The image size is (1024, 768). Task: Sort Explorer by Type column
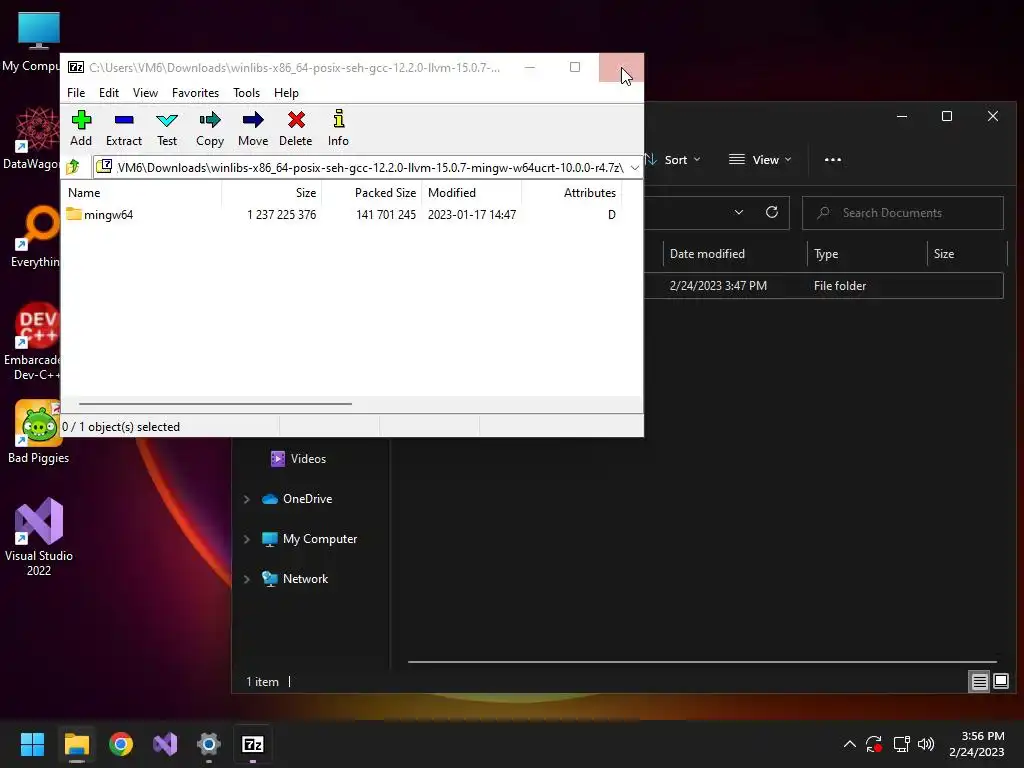coord(867,254)
